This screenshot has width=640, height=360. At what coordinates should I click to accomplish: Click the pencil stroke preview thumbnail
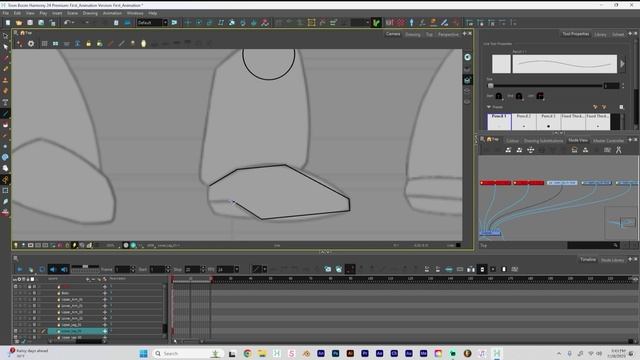[564, 64]
